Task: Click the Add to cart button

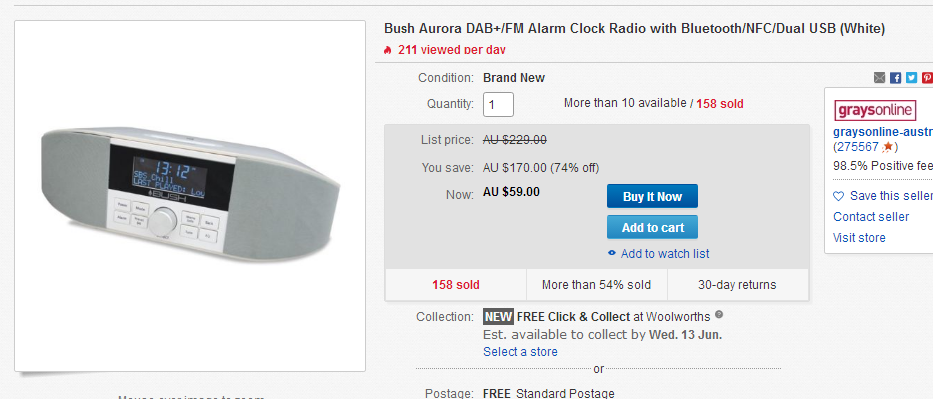Action: tap(652, 227)
